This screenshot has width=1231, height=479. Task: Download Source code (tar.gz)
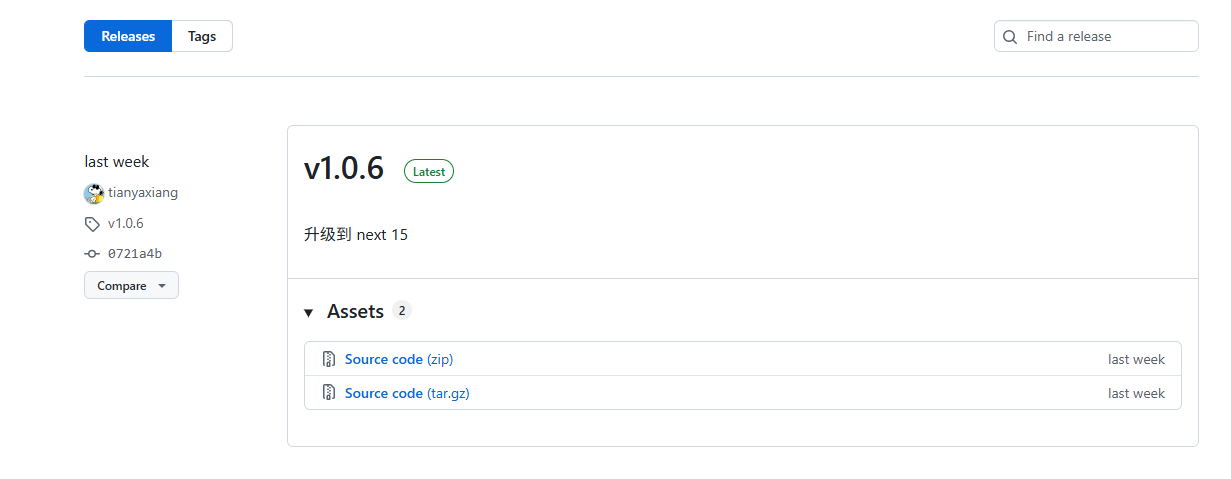[407, 393]
